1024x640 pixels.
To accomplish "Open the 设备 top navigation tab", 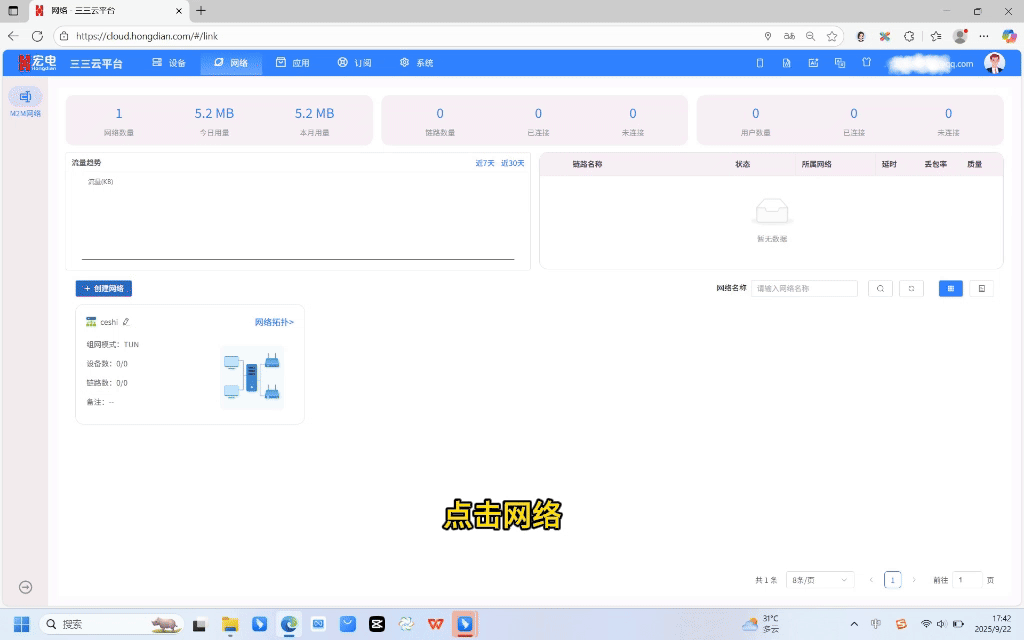I will (169, 63).
